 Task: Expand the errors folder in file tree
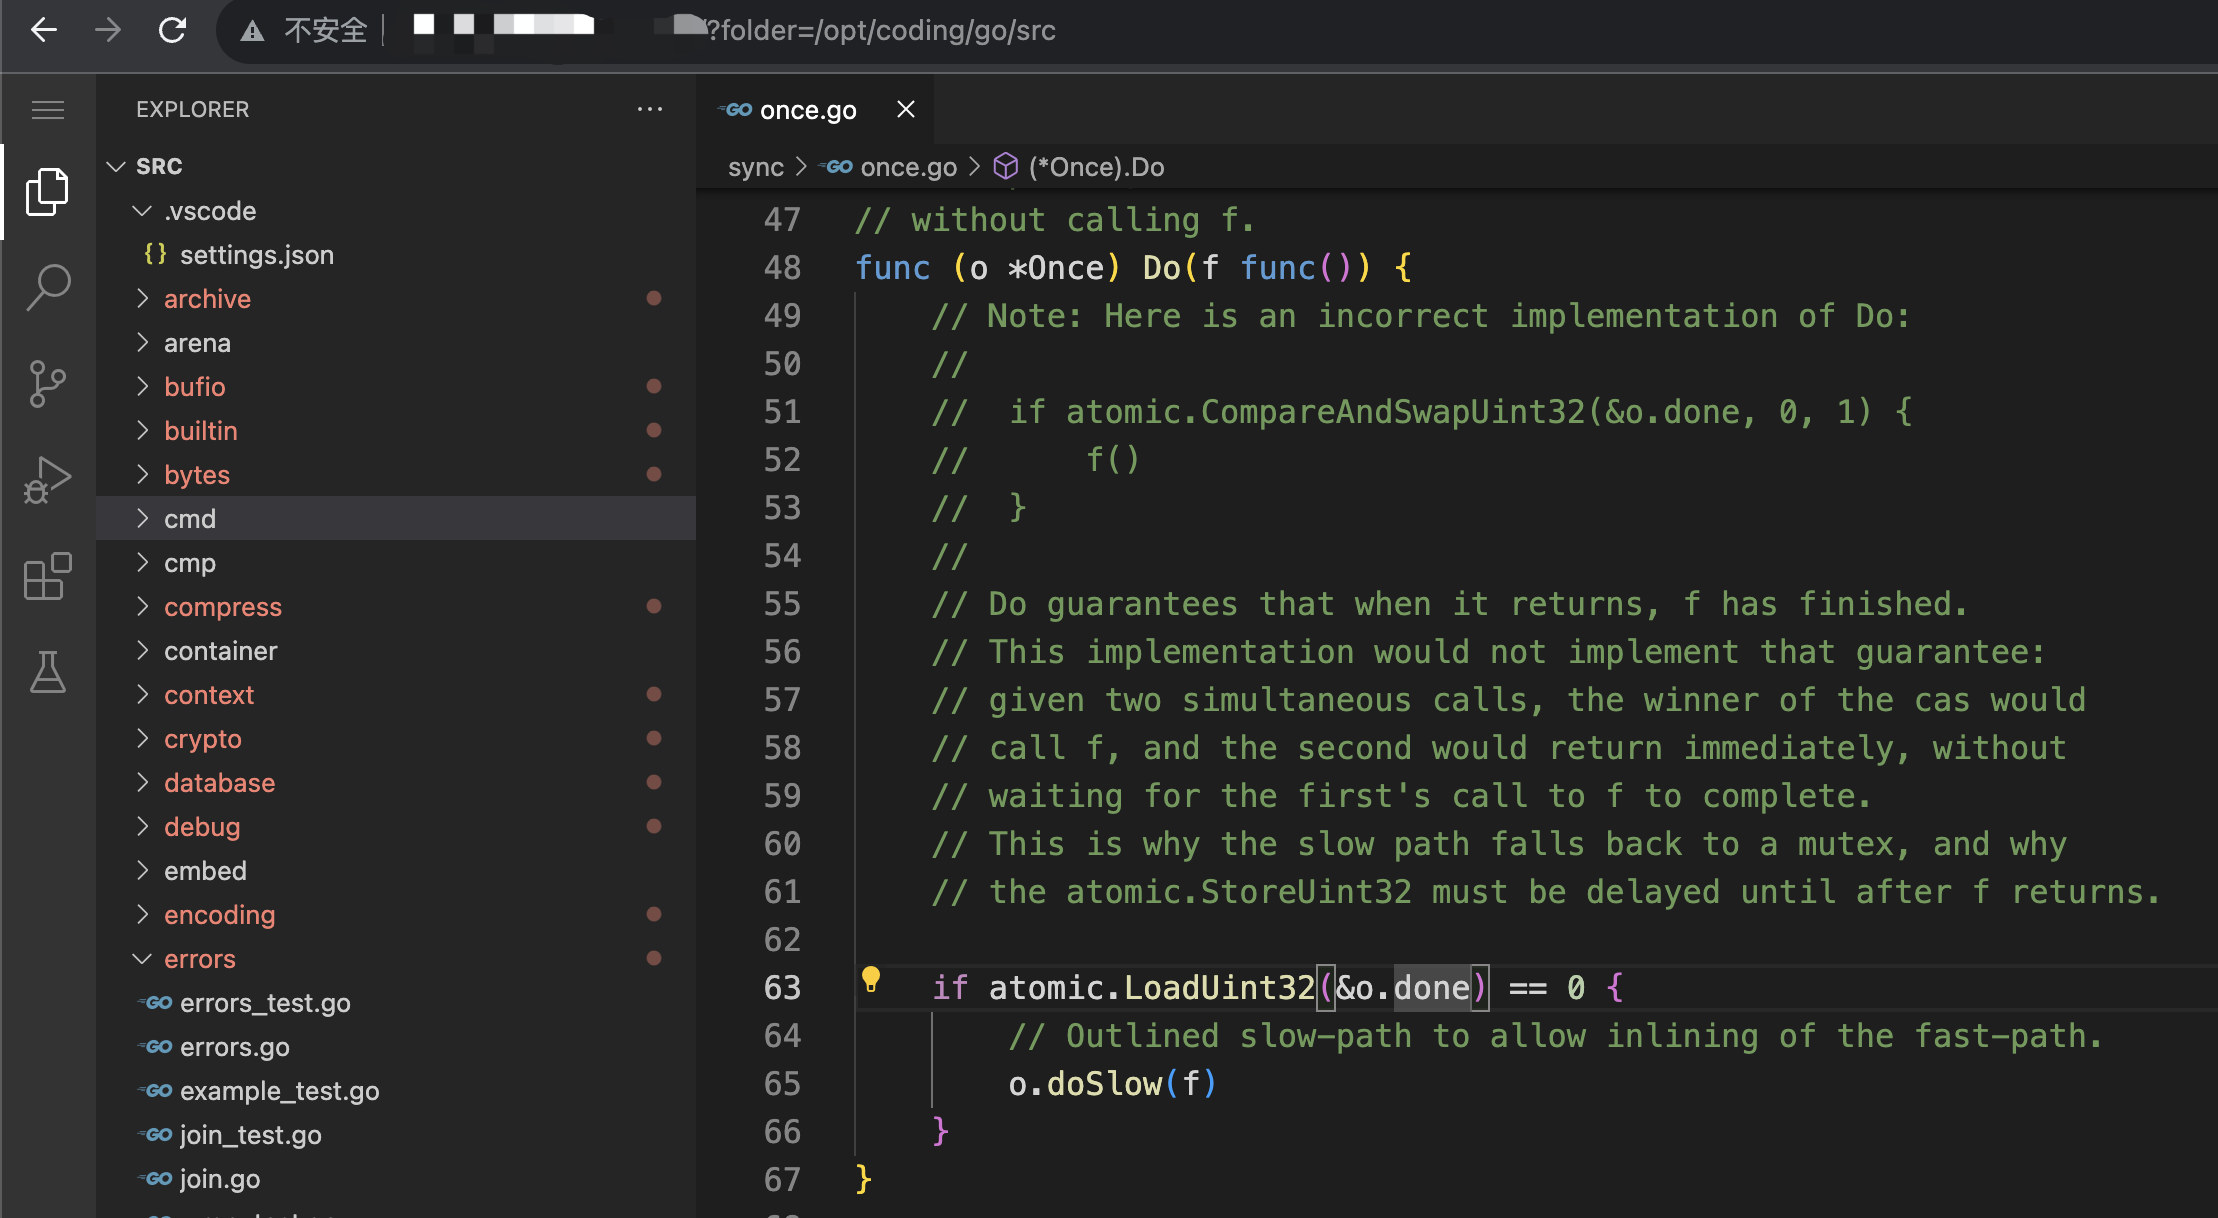click(198, 957)
